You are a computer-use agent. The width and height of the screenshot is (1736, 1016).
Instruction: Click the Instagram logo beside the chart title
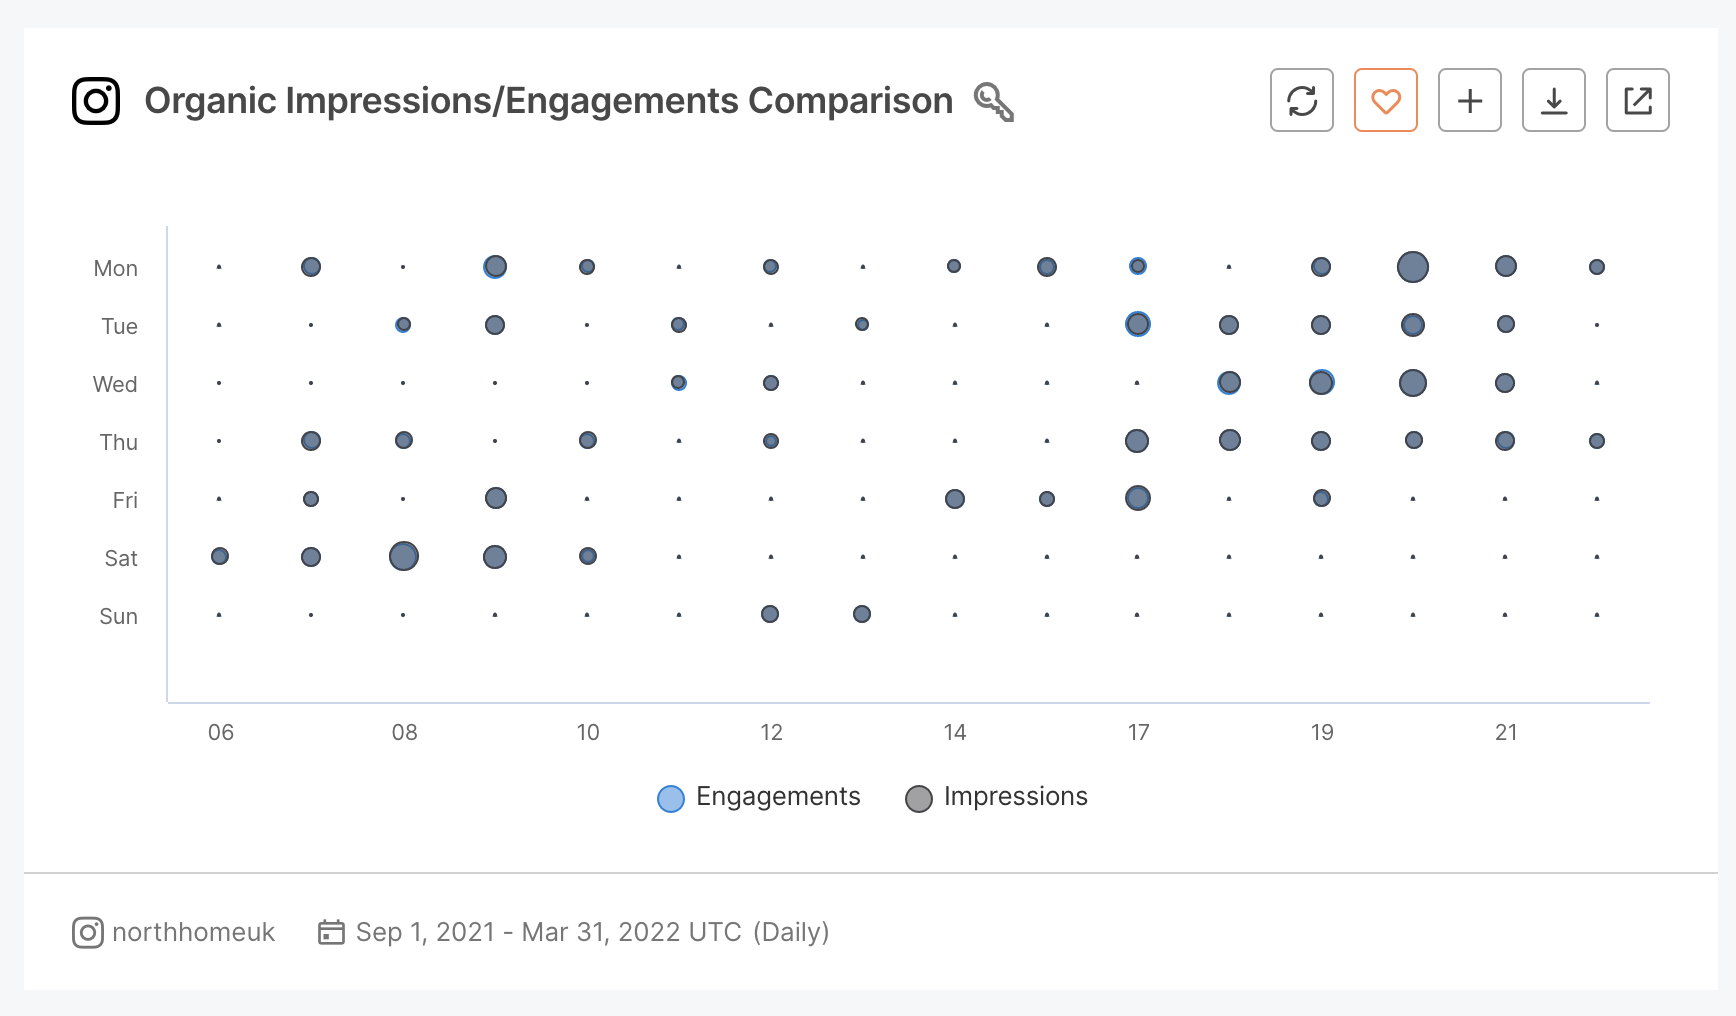[96, 100]
